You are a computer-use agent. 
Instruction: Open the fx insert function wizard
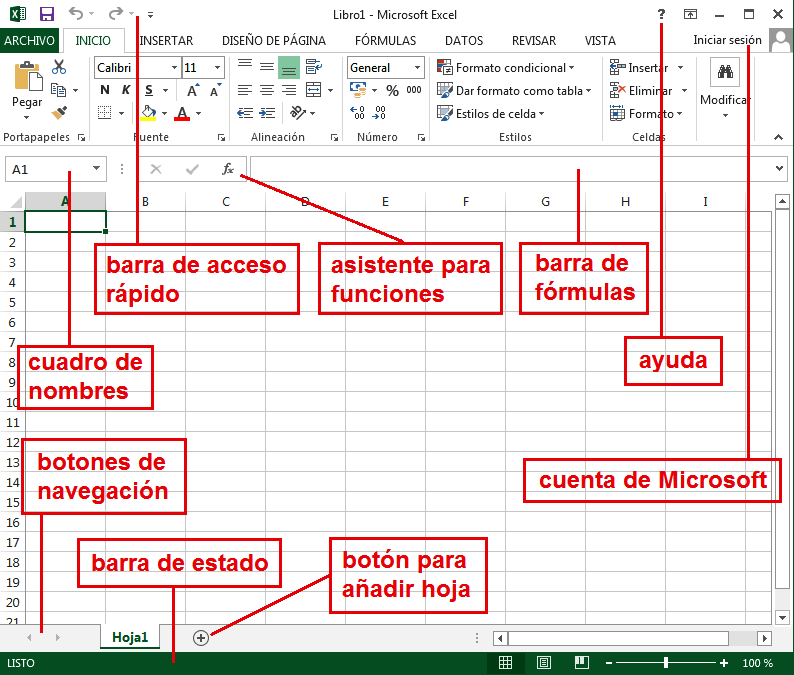pos(227,169)
